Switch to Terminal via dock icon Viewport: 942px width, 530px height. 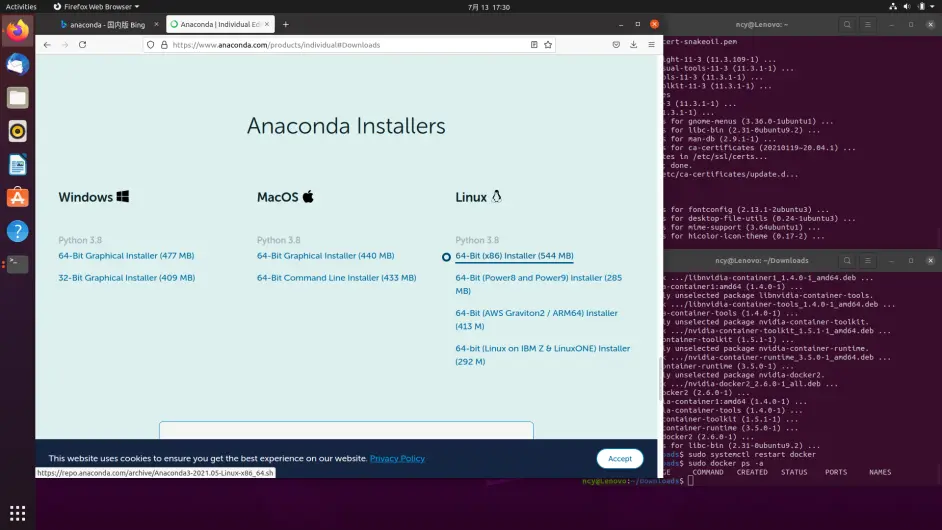click(17, 264)
